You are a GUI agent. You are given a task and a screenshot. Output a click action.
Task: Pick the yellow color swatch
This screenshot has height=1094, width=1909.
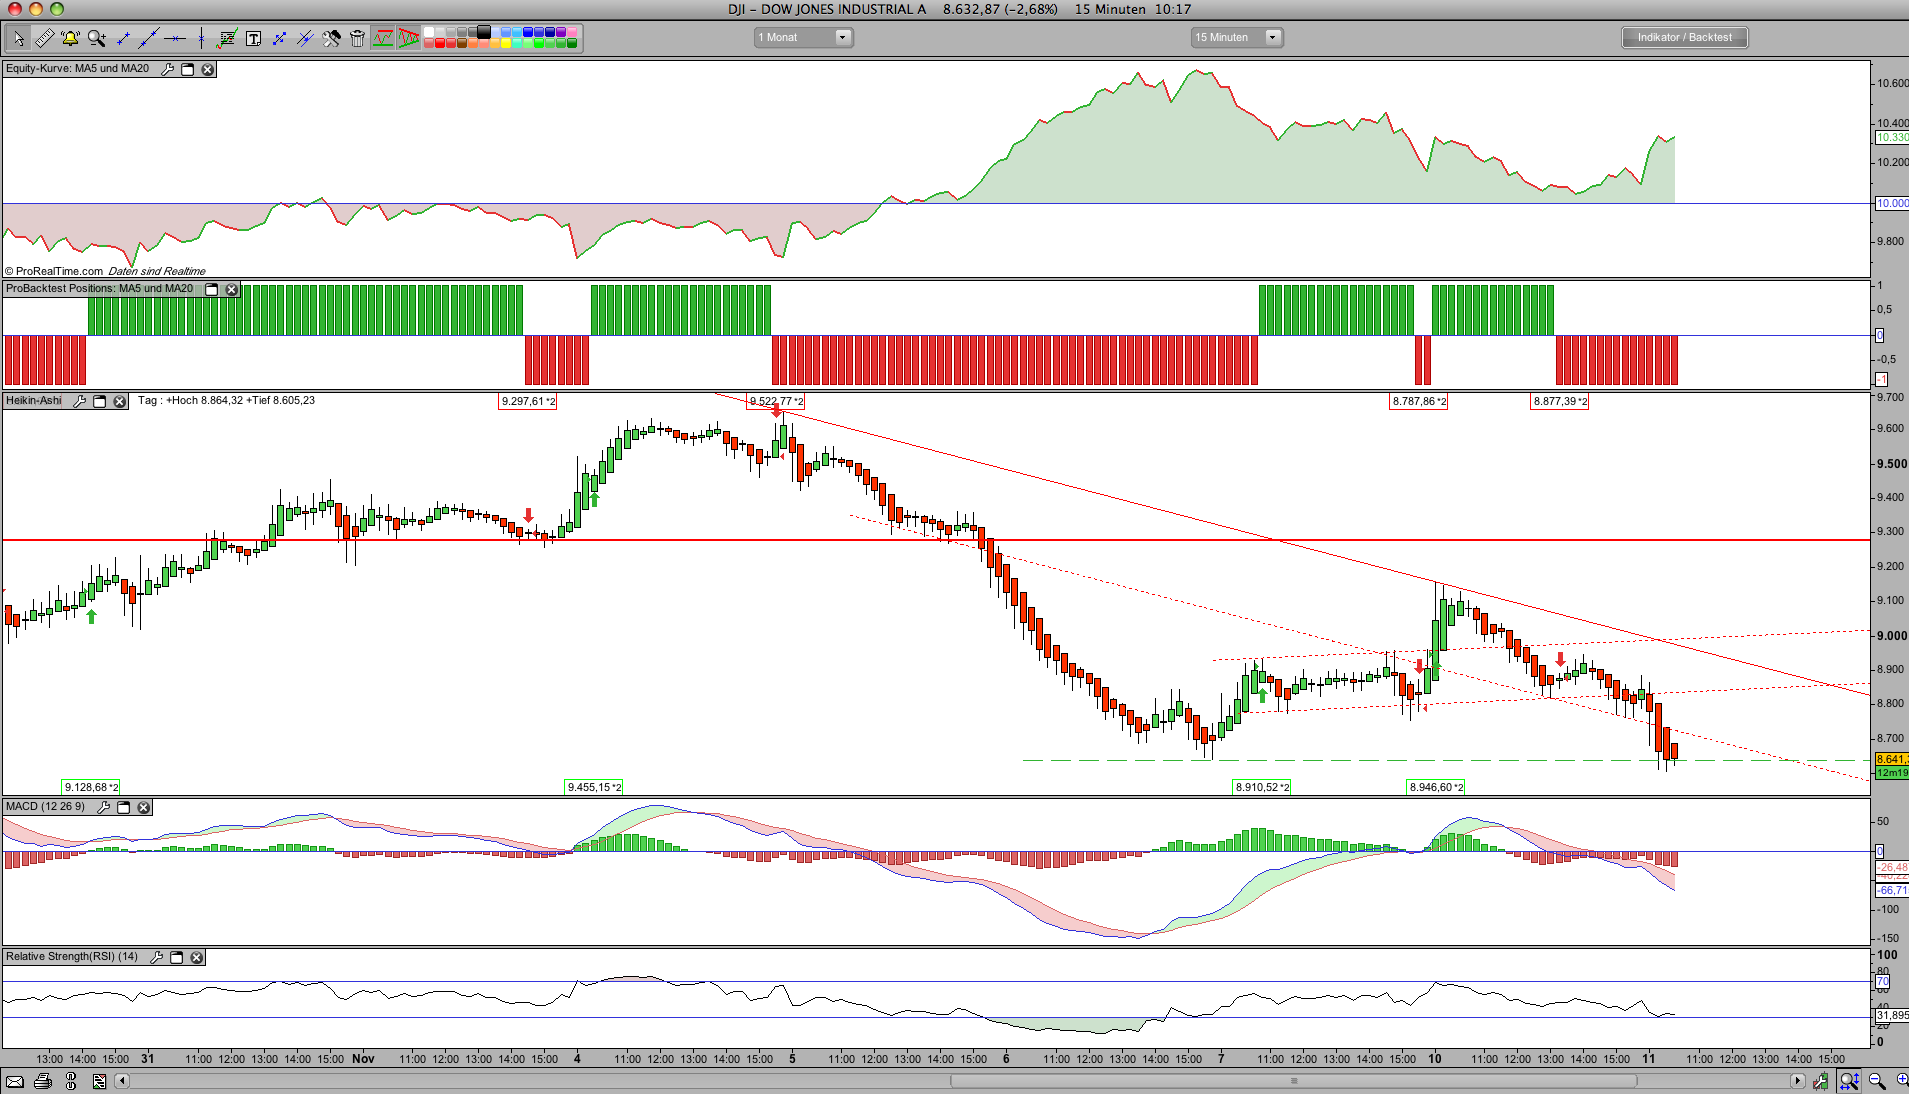pos(506,43)
